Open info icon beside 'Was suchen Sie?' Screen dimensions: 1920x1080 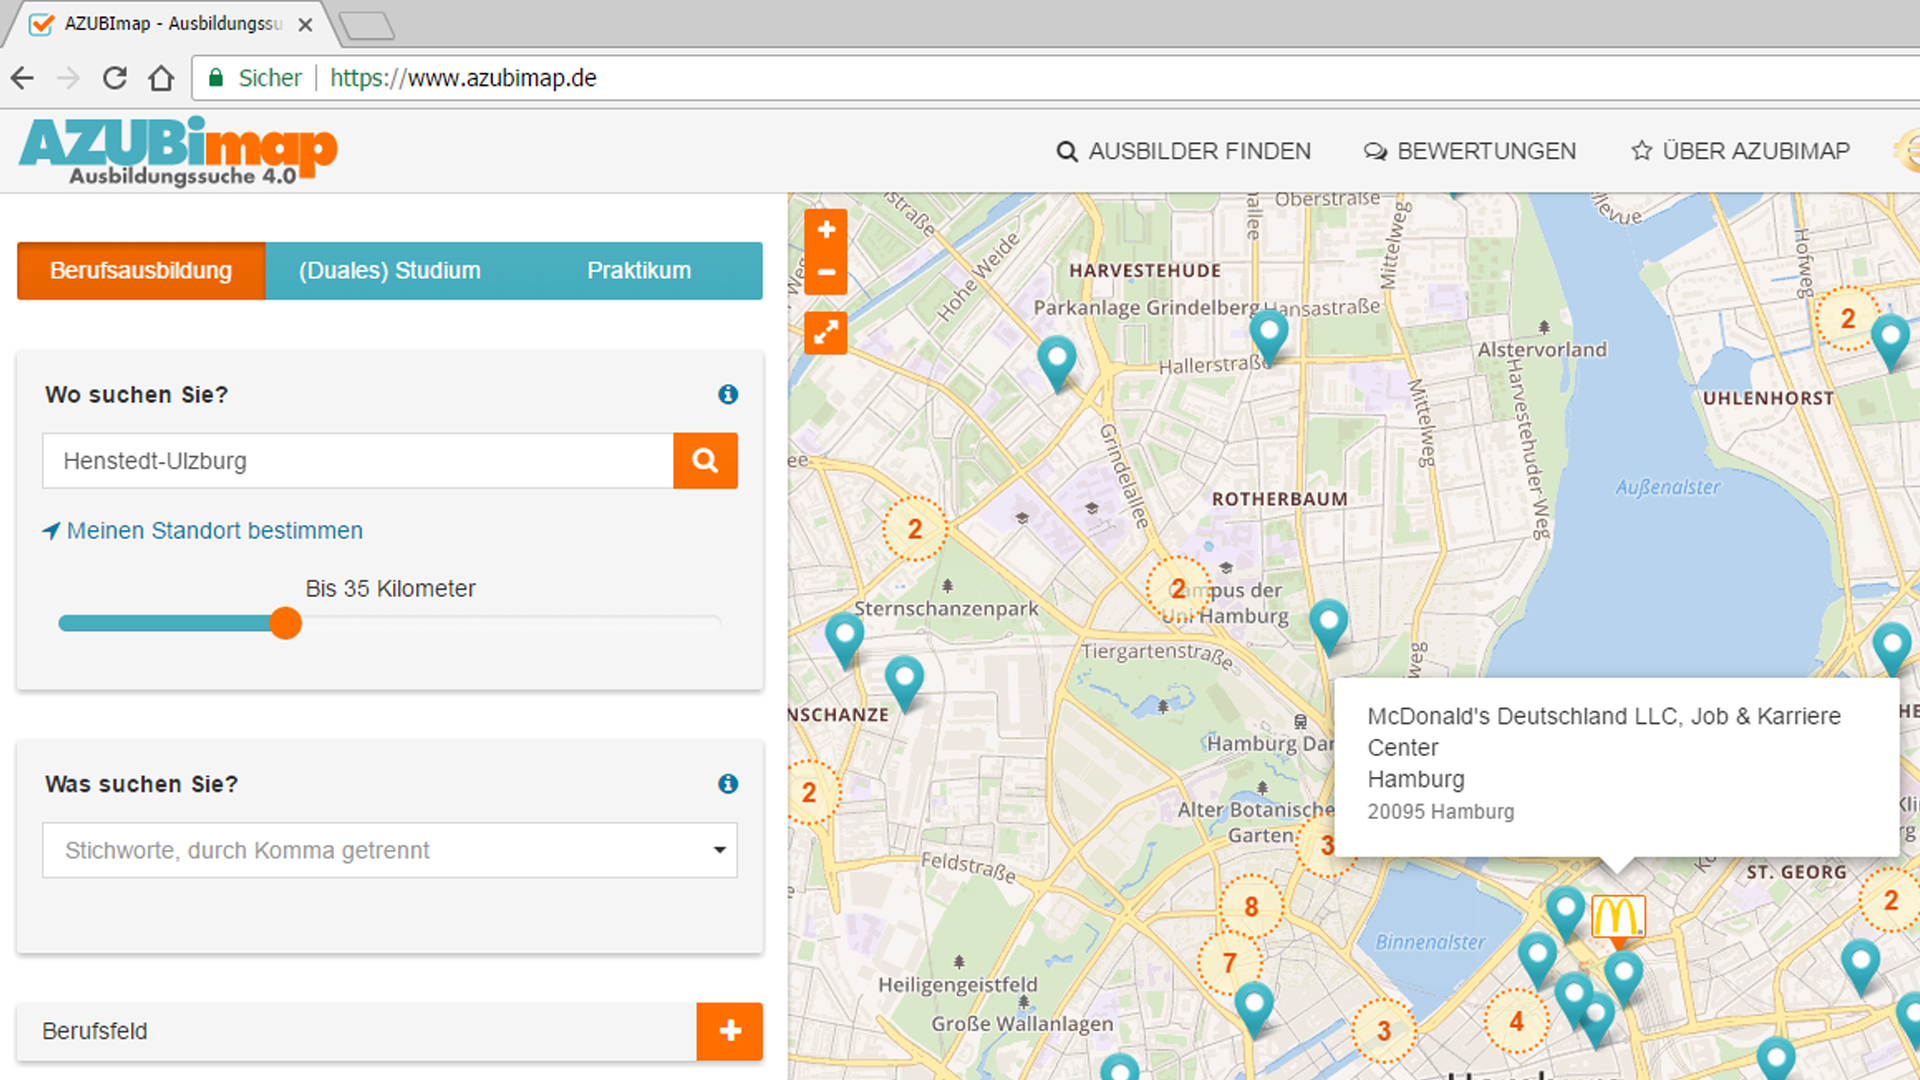pos(728,784)
